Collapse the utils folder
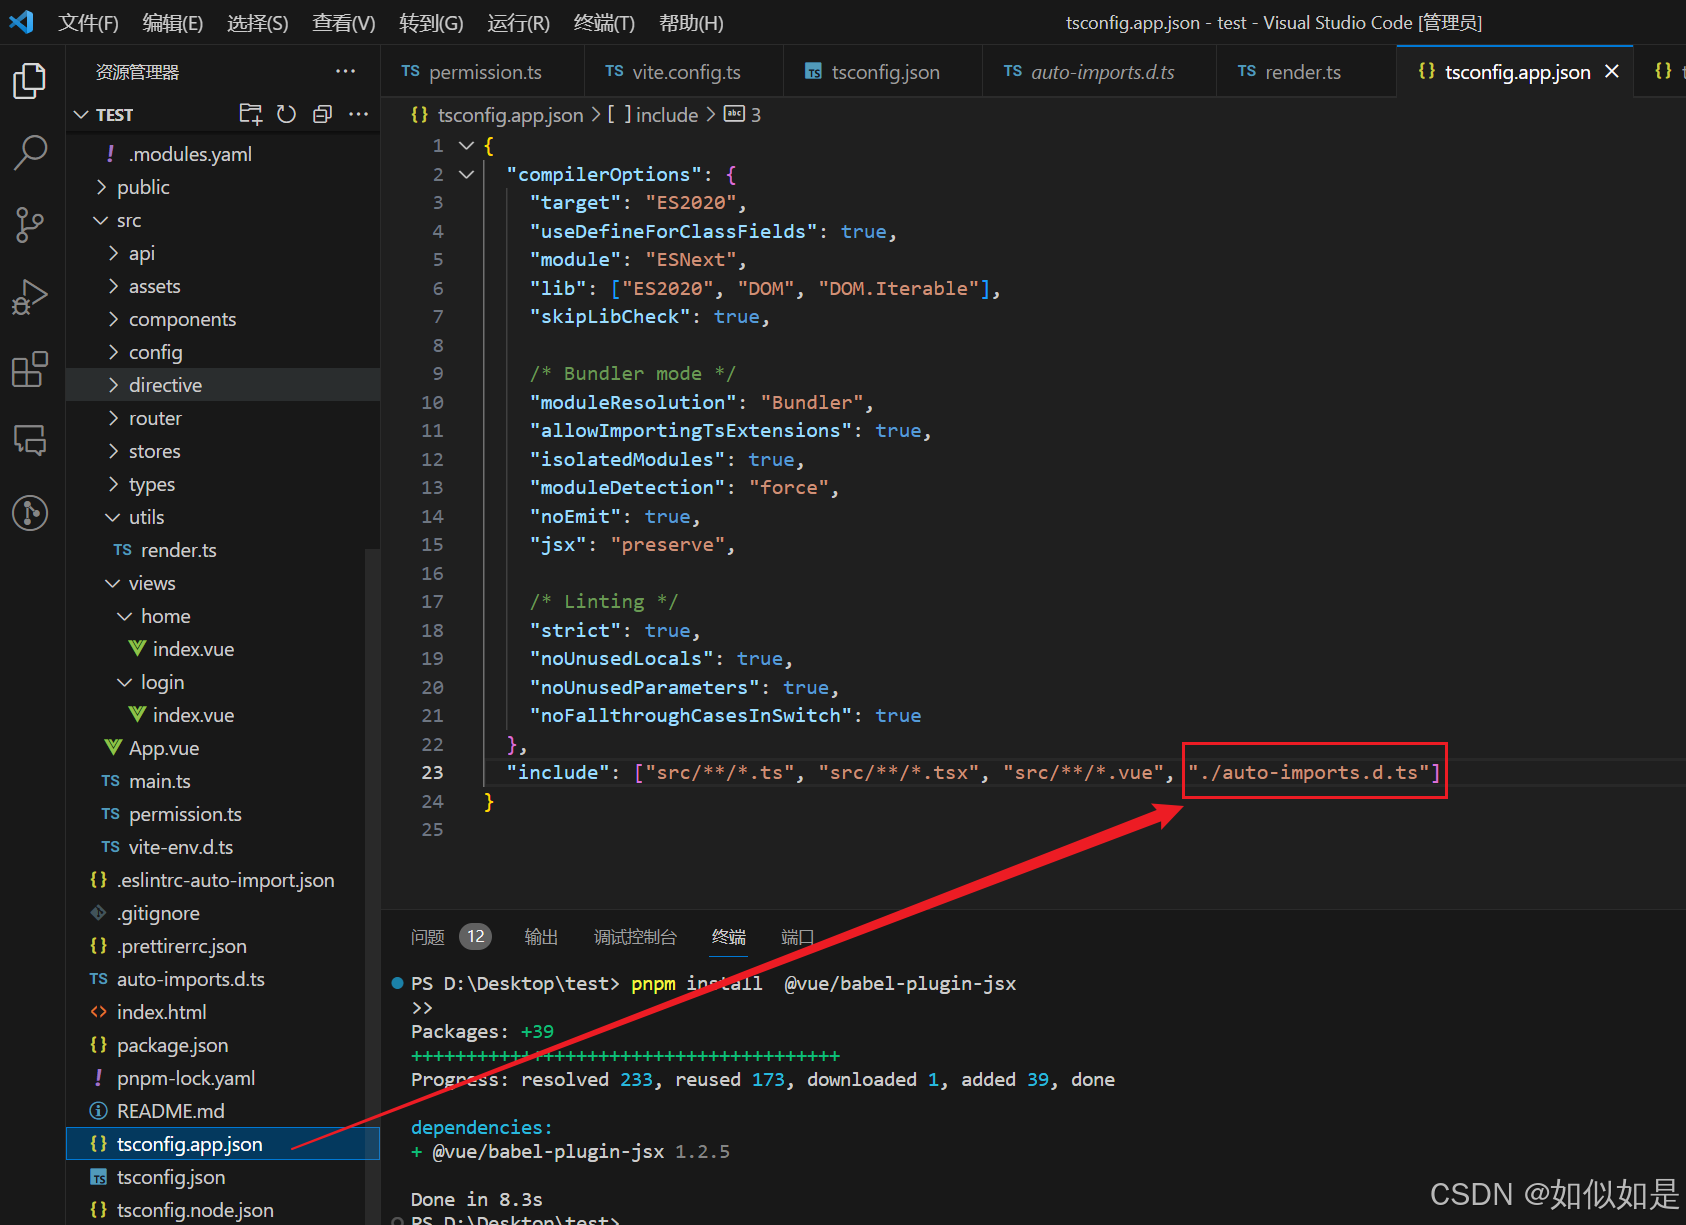 (x=114, y=517)
